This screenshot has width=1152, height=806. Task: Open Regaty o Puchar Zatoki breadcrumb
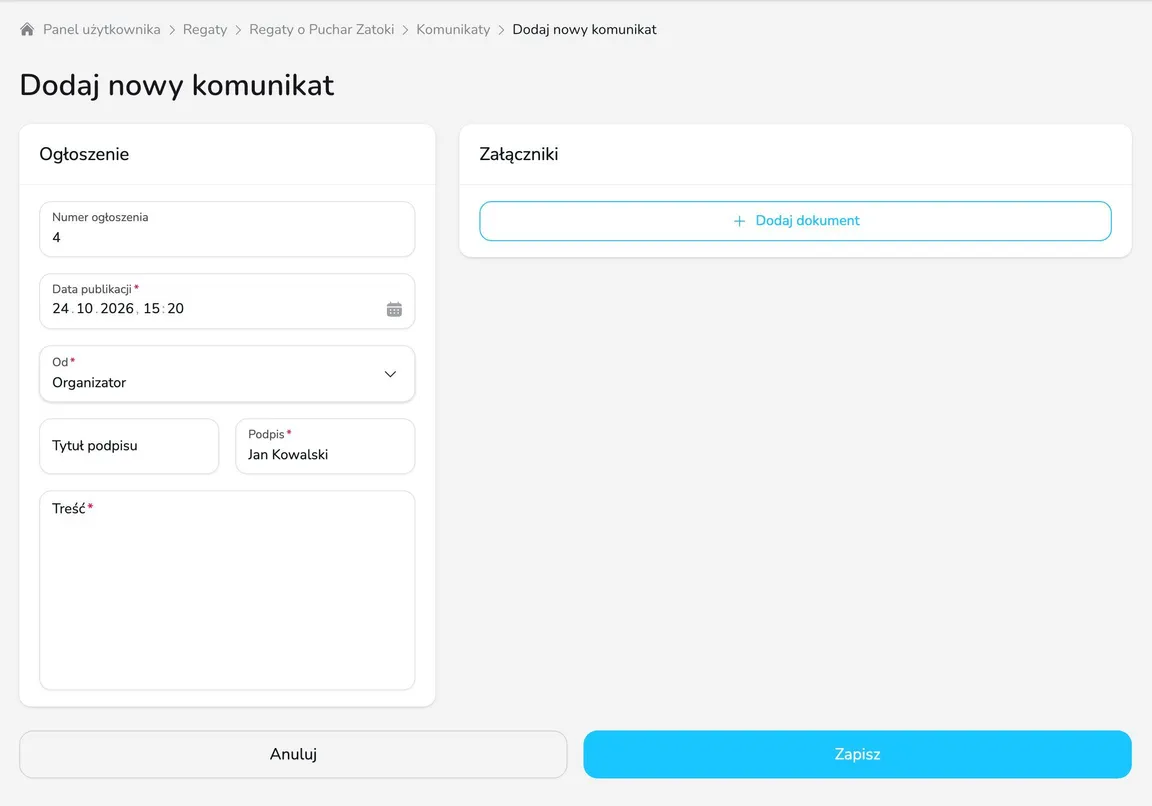322,29
